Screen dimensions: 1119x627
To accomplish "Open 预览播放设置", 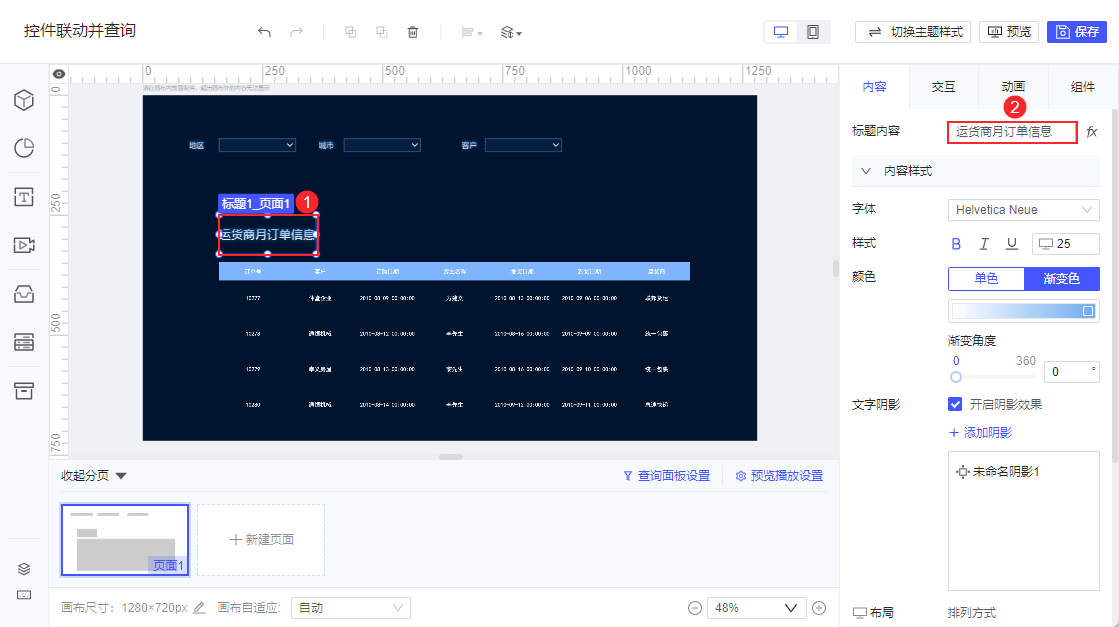I will coord(779,476).
